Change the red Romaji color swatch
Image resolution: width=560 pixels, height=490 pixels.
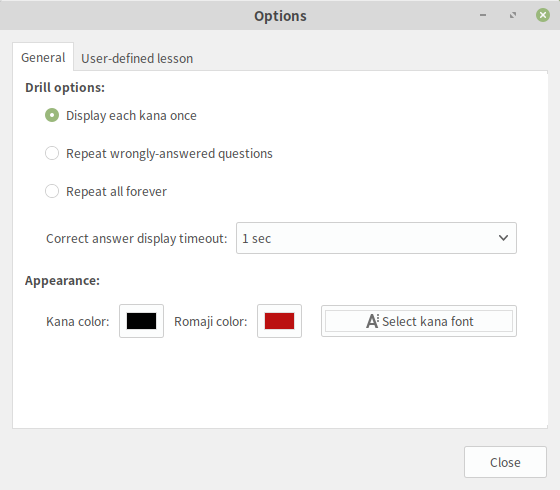pos(279,321)
